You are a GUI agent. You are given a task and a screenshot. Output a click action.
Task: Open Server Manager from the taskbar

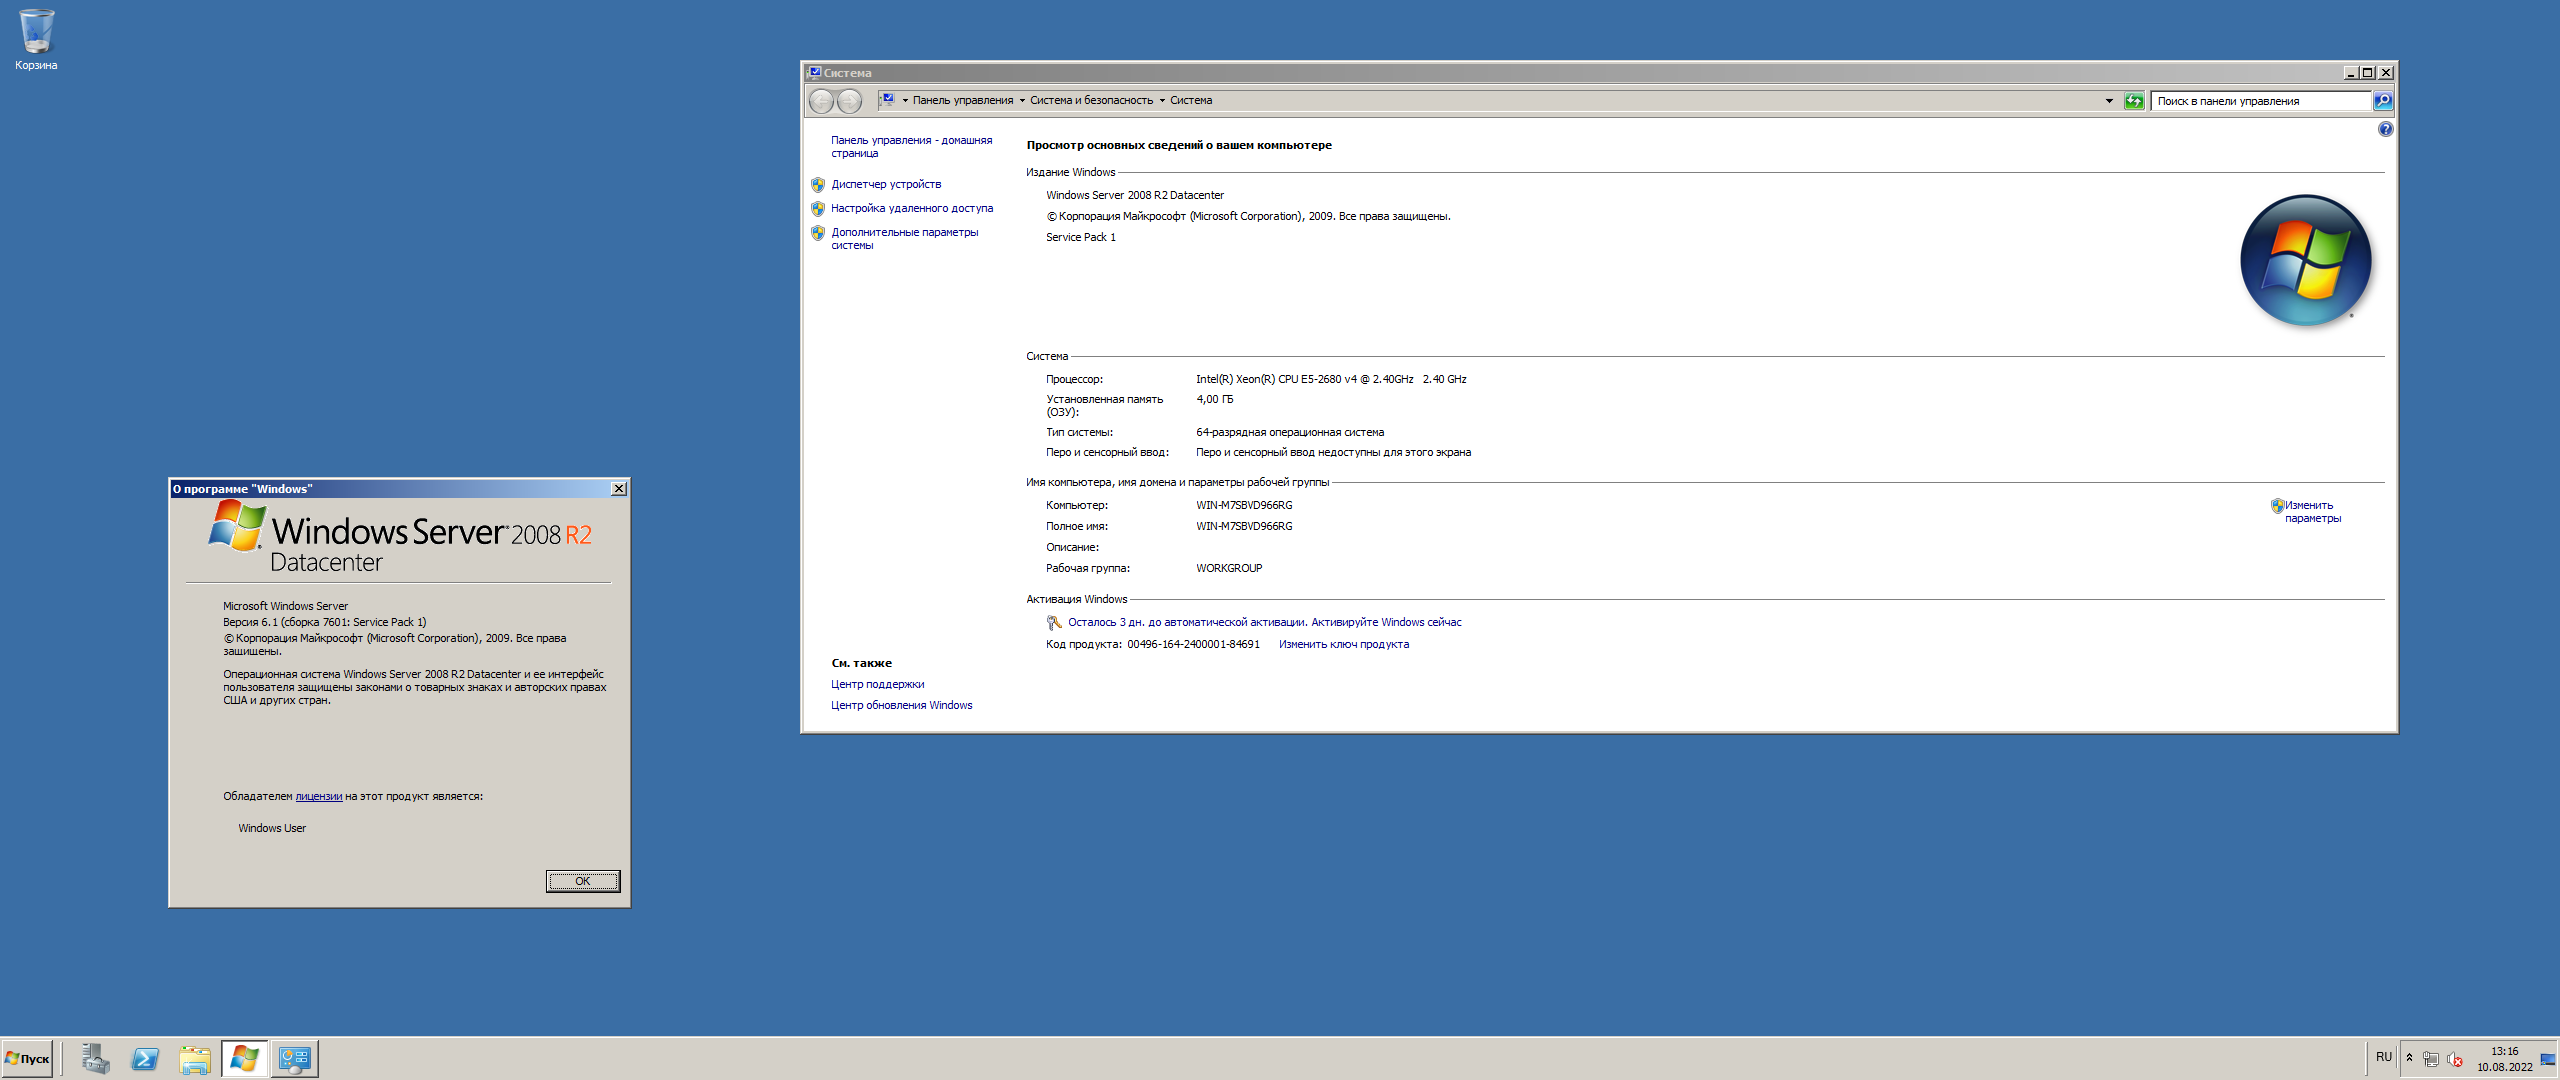click(x=95, y=1059)
